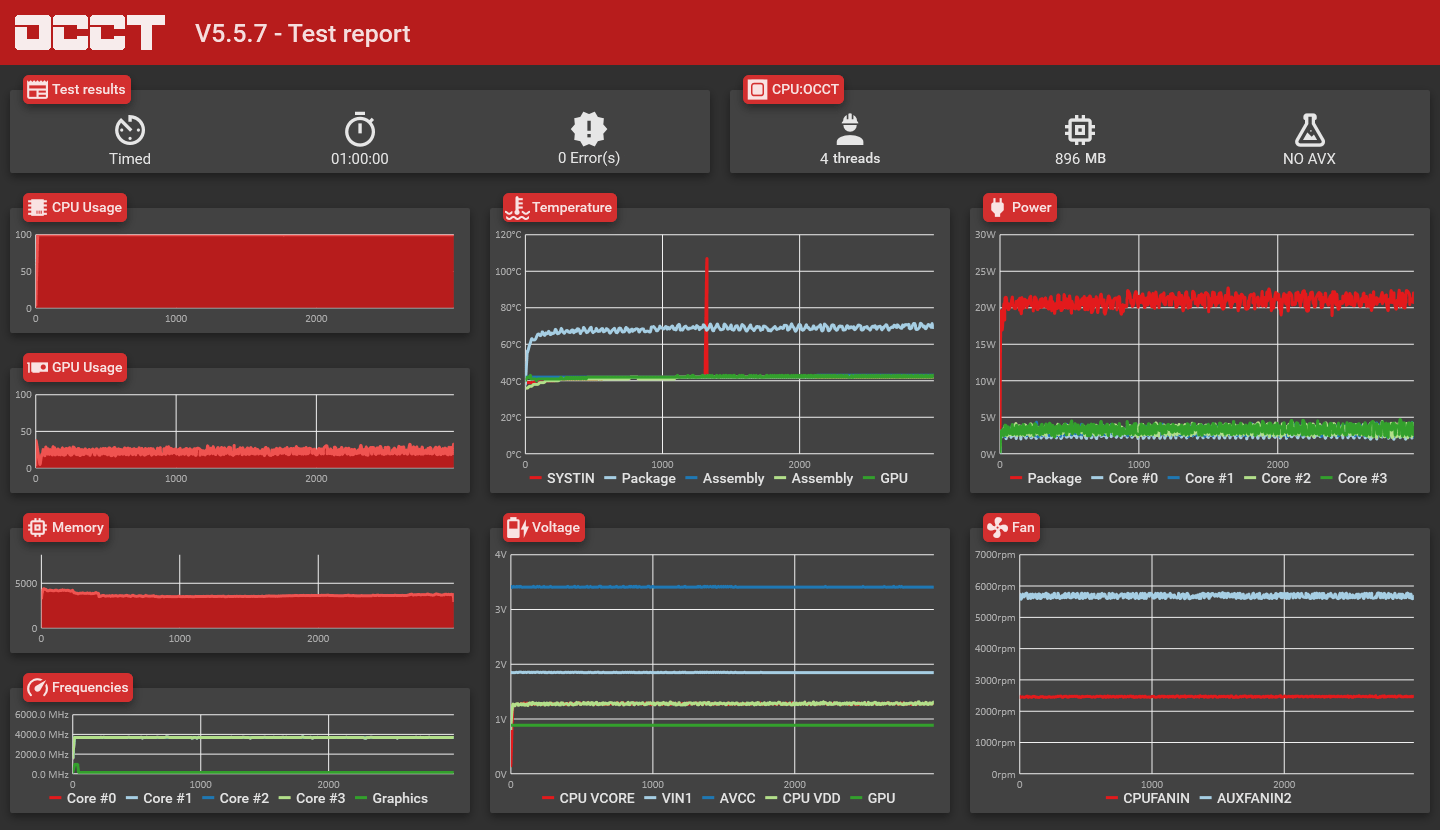1440x830 pixels.
Task: Click the Fan icon in Fan panel label
Action: (x=996, y=527)
